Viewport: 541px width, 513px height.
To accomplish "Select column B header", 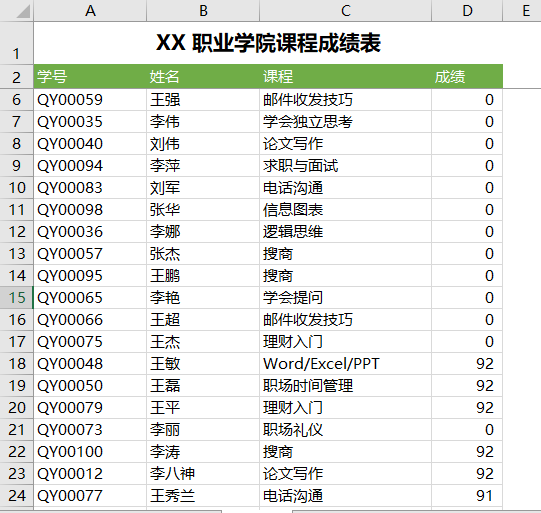I will 203,11.
